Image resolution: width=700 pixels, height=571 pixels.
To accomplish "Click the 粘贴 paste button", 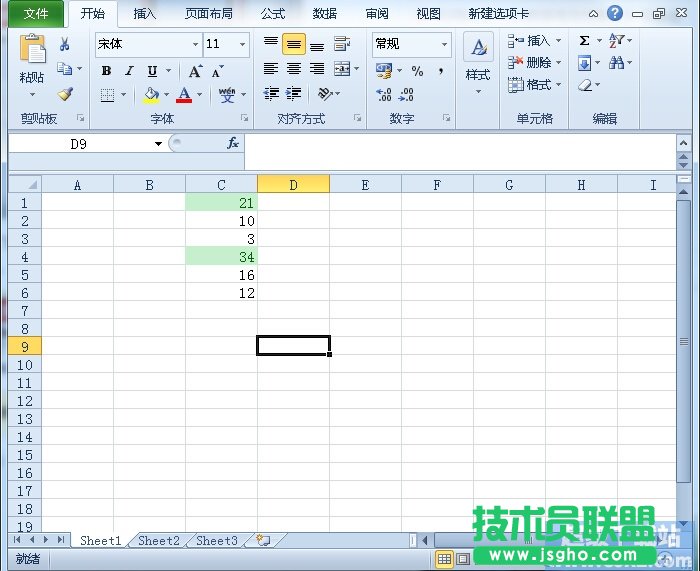I will click(32, 60).
